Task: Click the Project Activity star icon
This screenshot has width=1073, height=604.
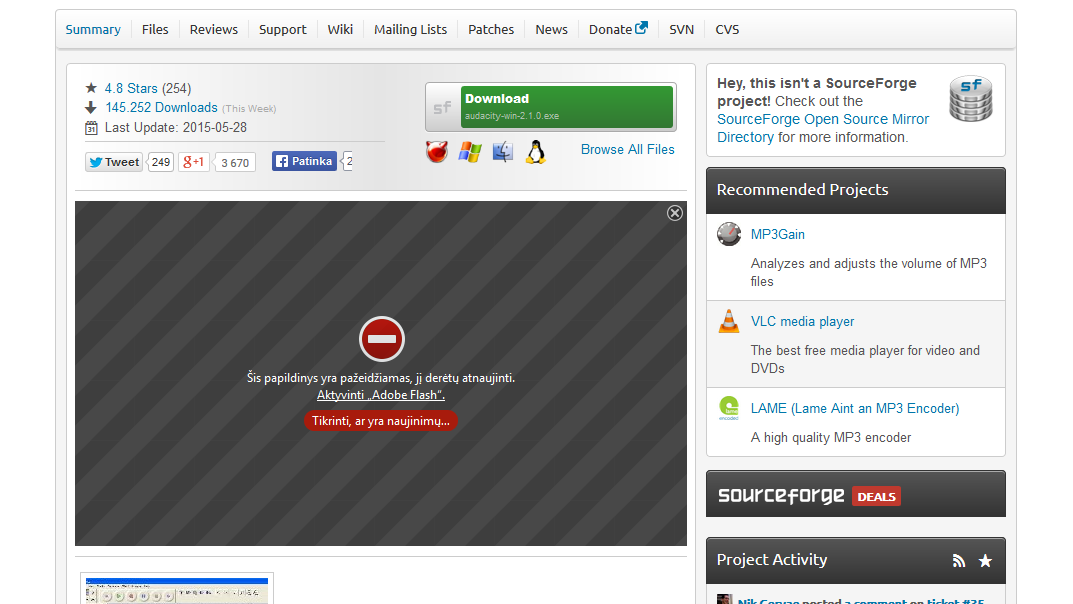Action: click(x=985, y=561)
